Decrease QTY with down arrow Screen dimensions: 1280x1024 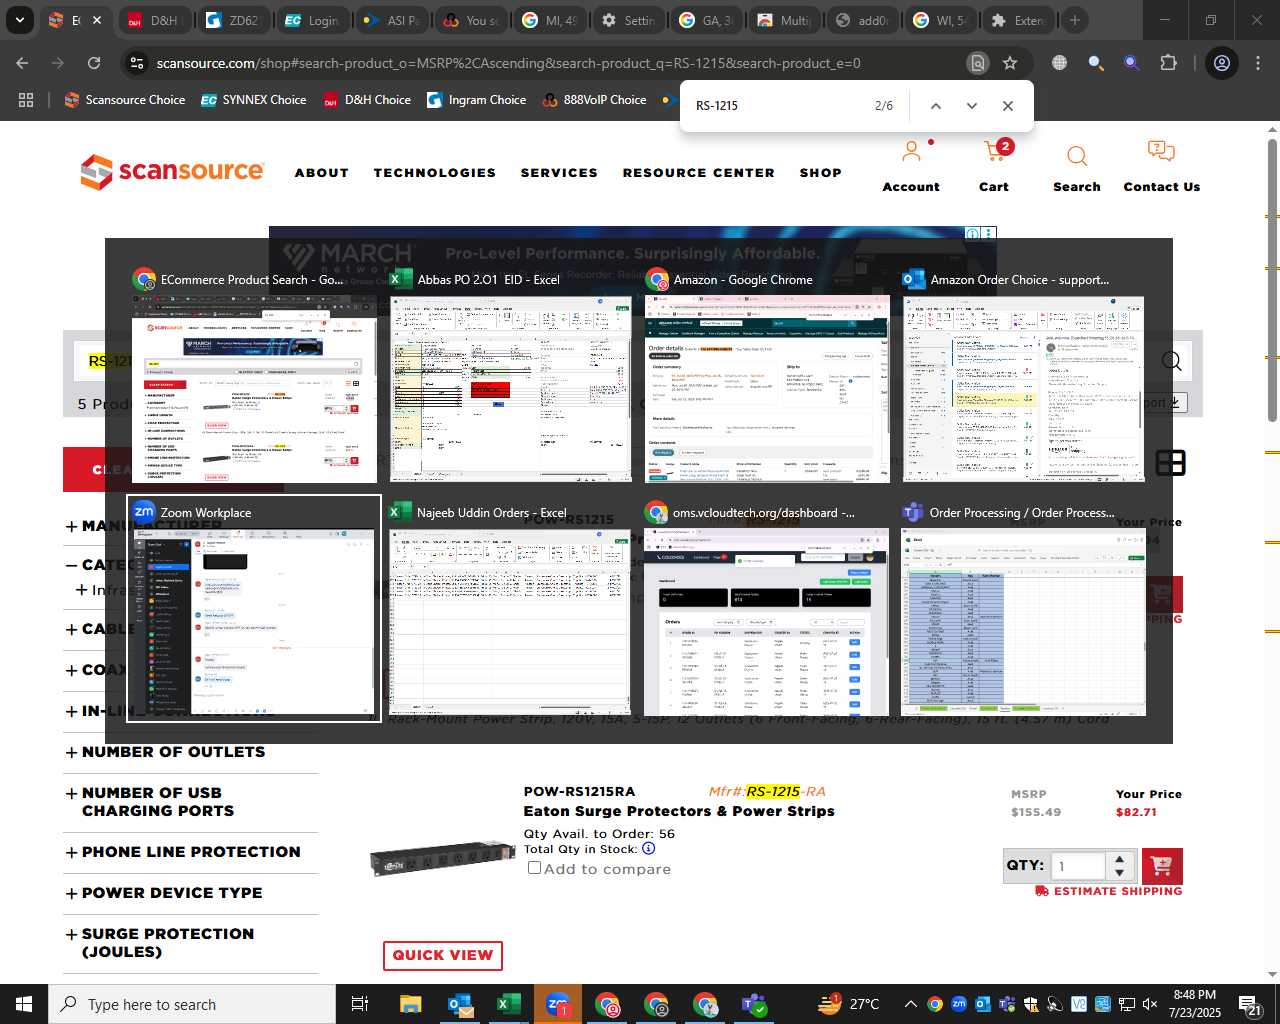[1120, 873]
